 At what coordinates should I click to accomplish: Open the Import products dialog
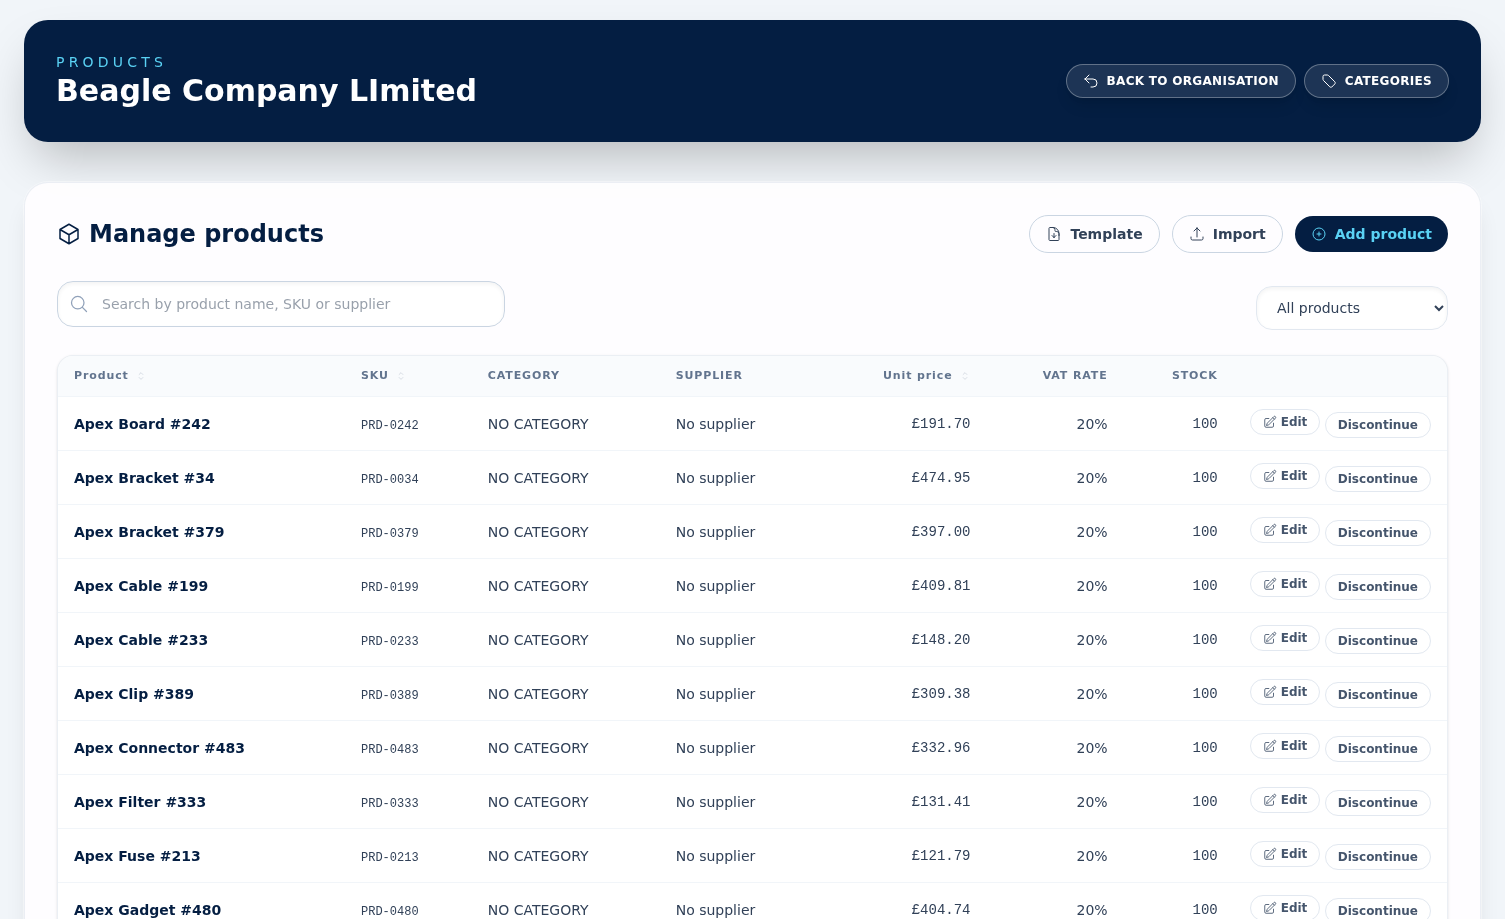[x=1227, y=234]
